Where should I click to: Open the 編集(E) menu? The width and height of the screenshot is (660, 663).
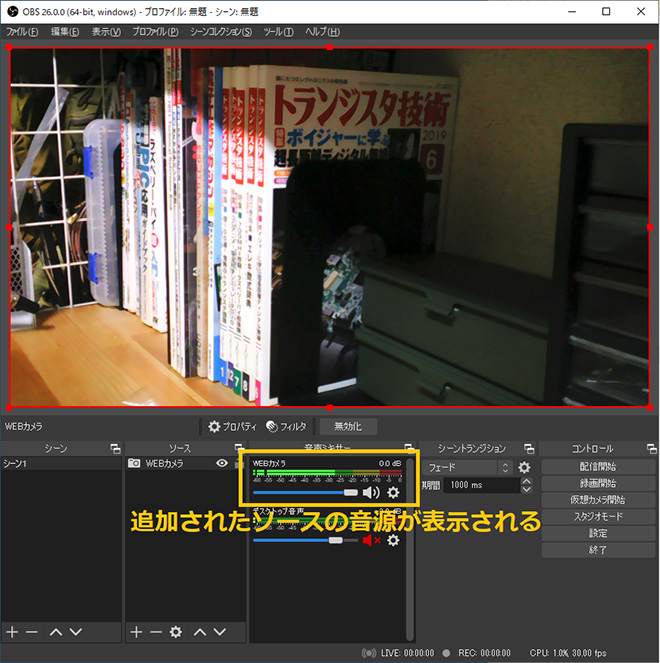pos(65,32)
